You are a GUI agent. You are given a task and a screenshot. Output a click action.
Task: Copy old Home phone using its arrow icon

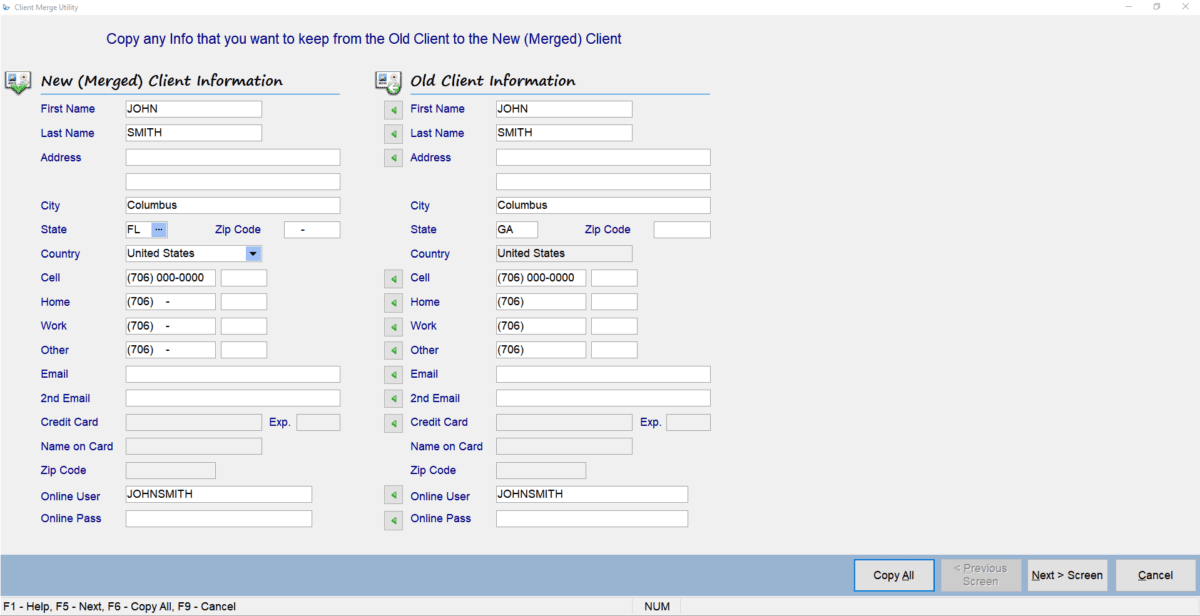point(393,302)
